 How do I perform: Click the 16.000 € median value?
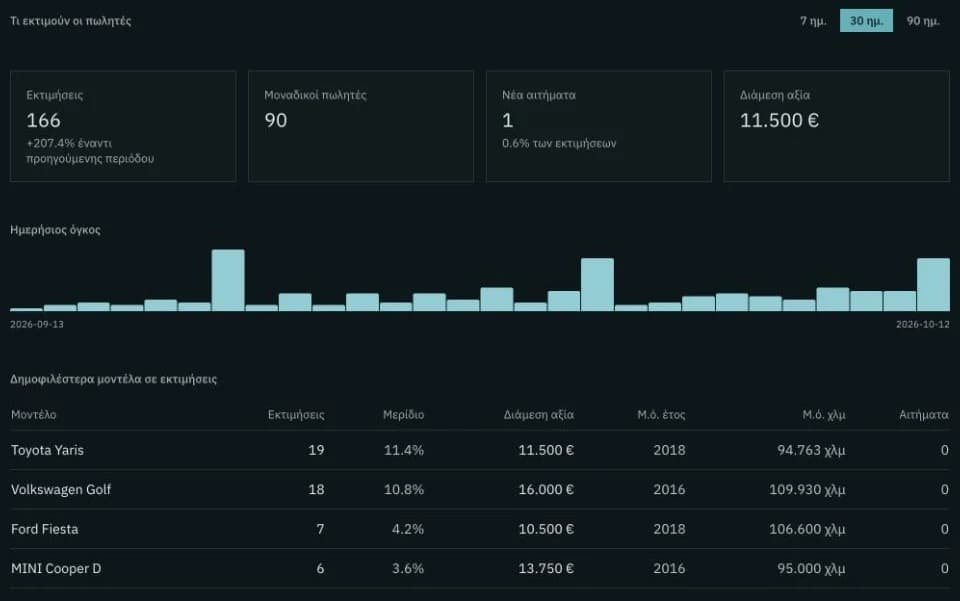coord(546,490)
